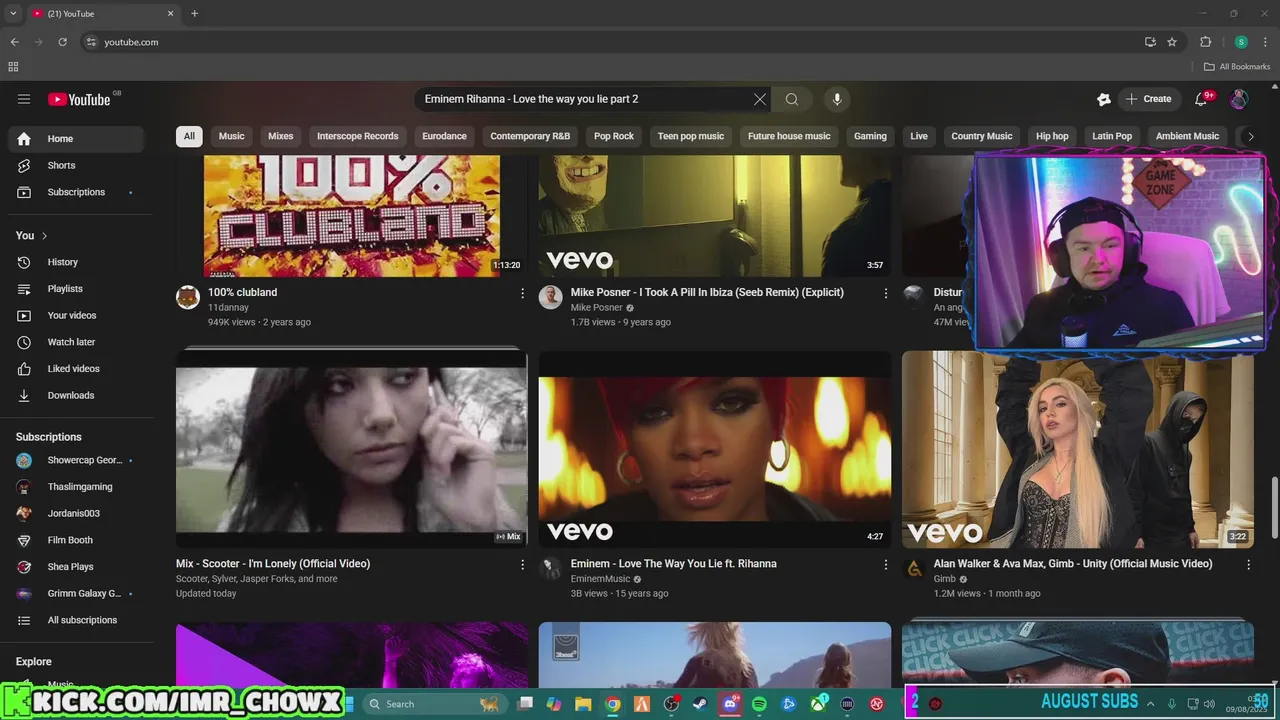Play the Alan Walker Unity thumbnail

tap(1078, 448)
